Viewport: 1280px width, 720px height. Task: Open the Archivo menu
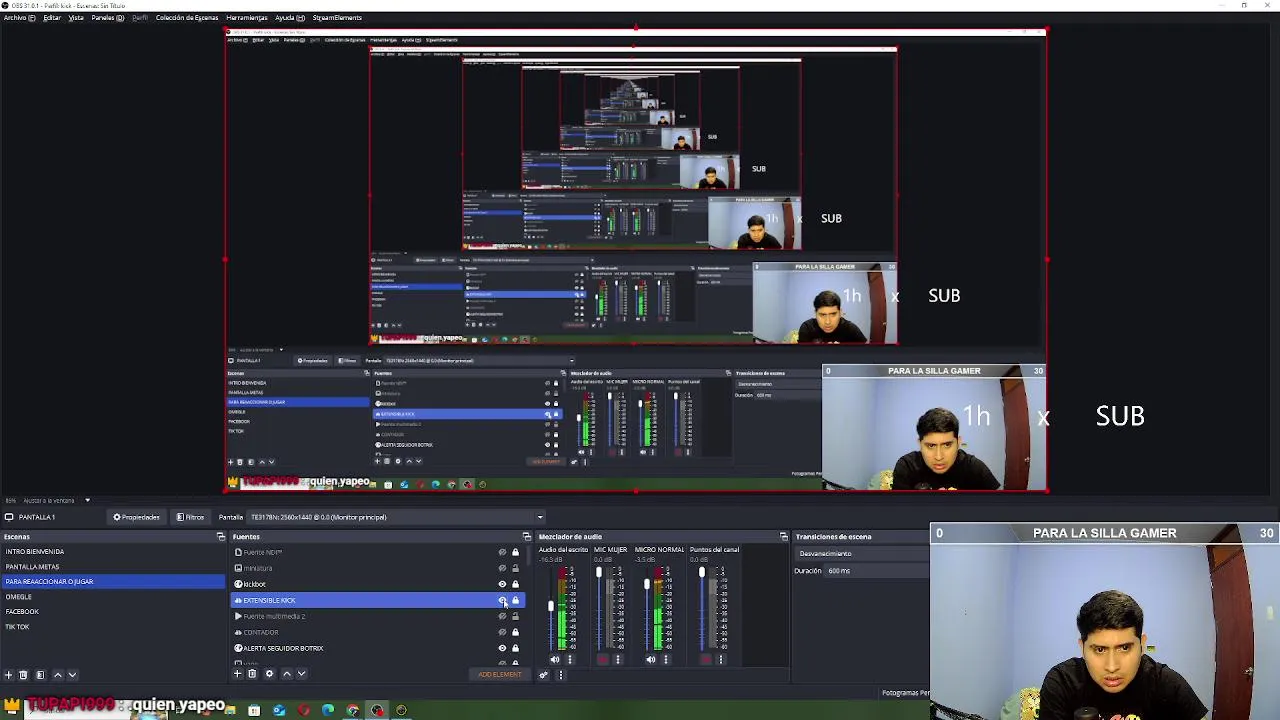click(19, 18)
